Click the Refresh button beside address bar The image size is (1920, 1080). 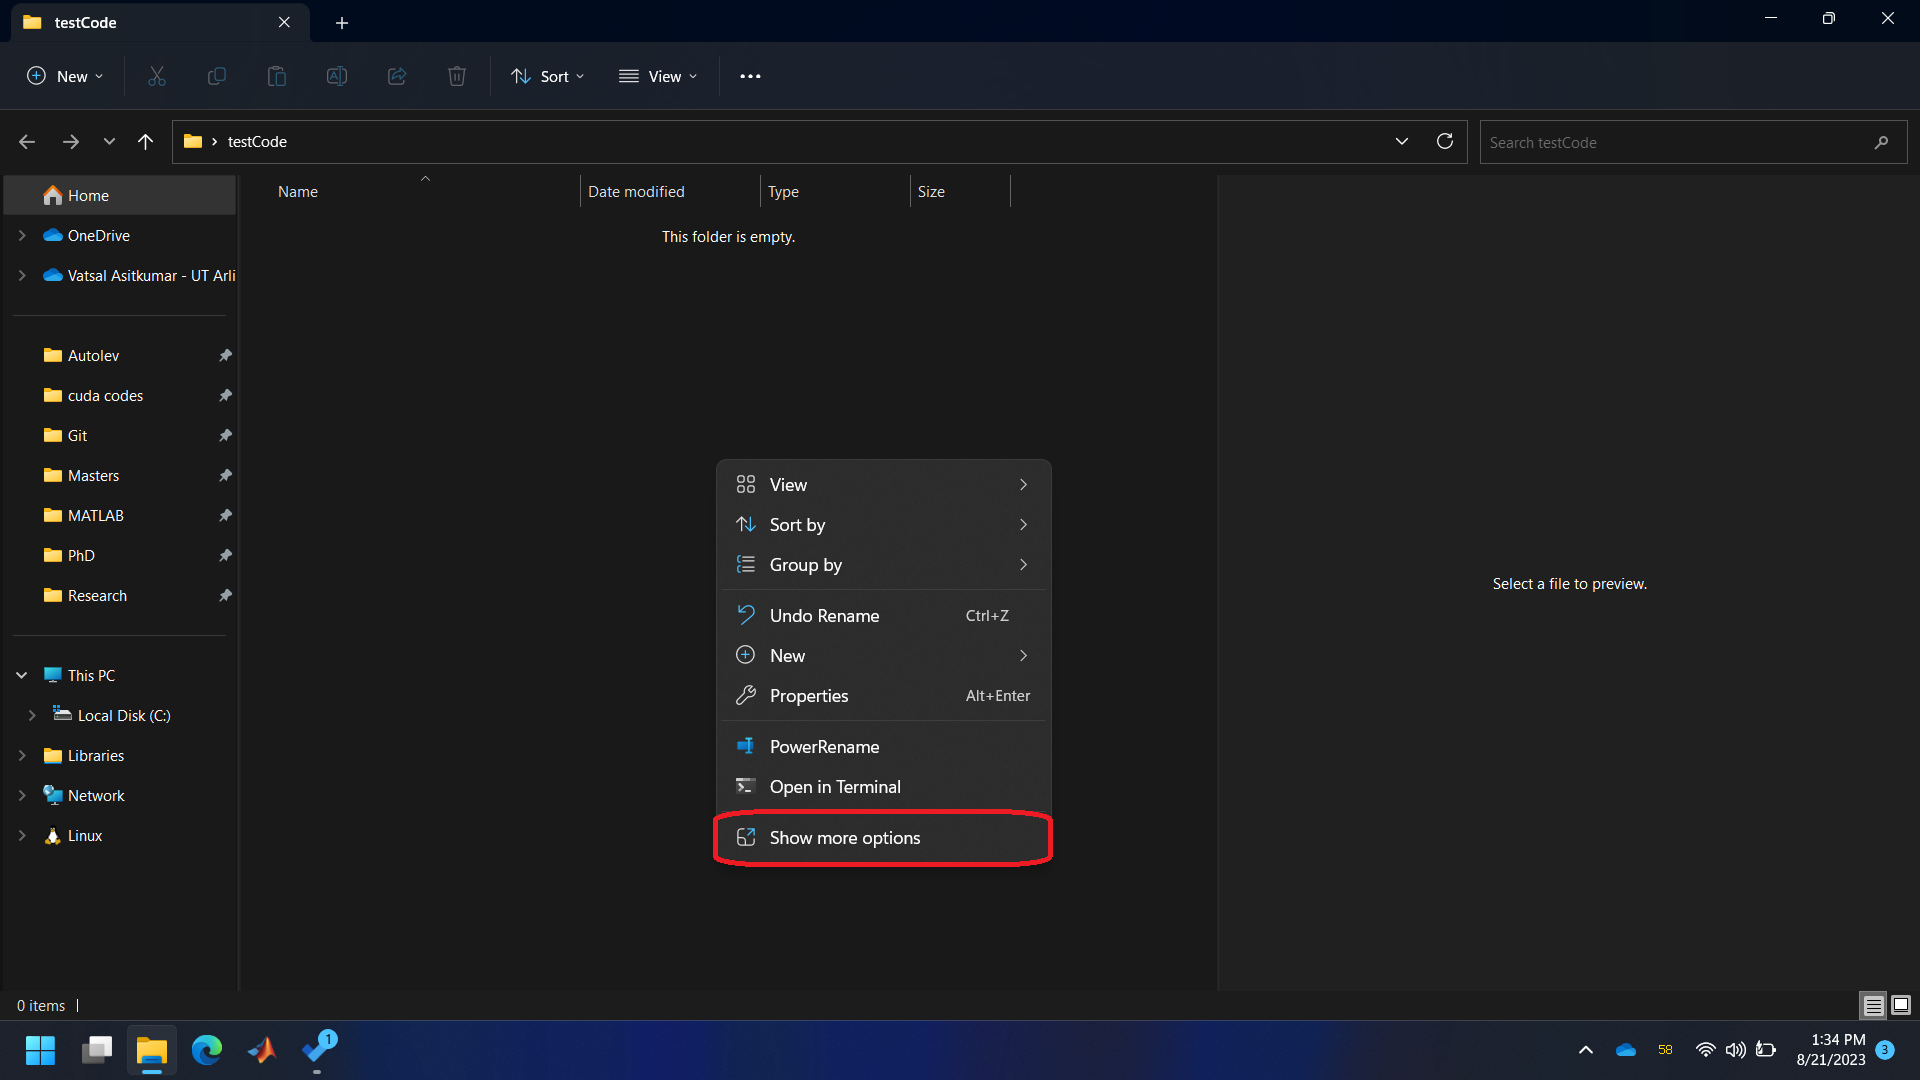click(1444, 142)
